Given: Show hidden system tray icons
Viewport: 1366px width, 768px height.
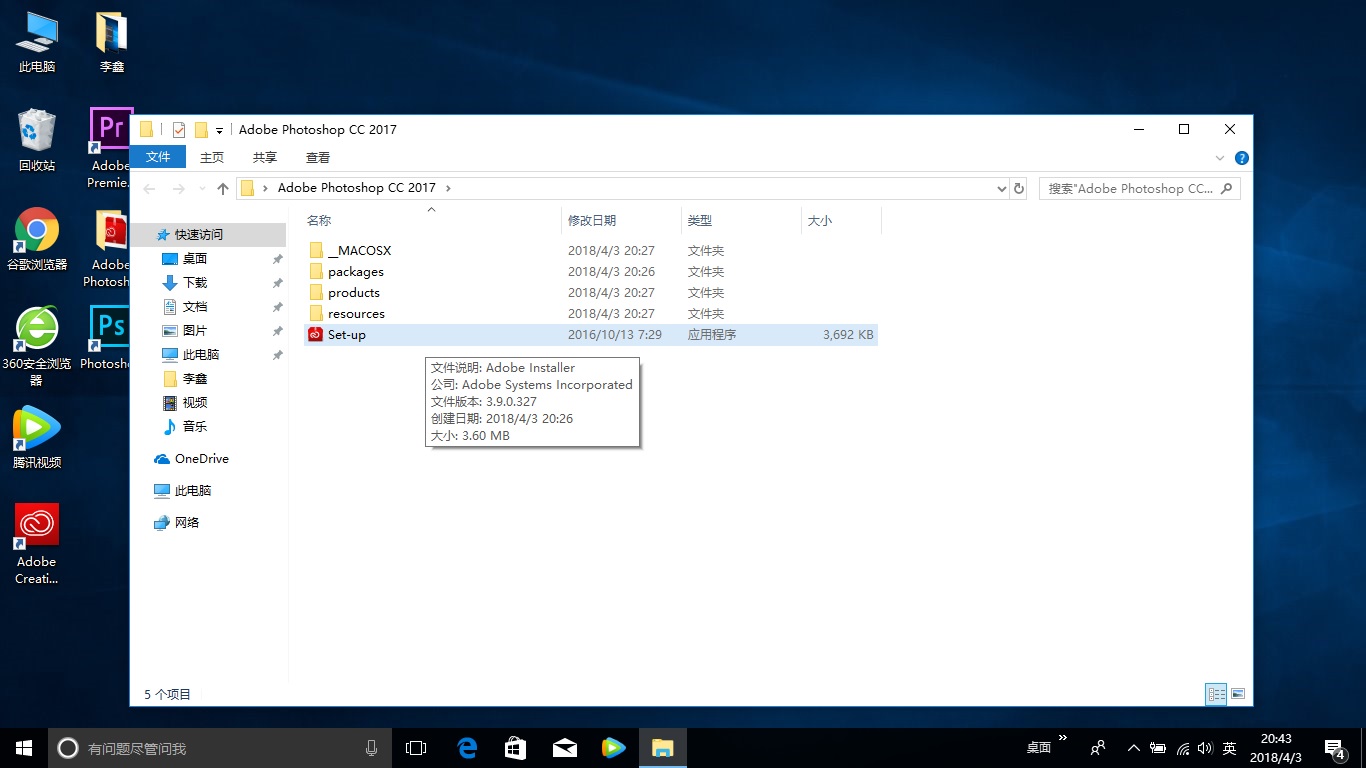Looking at the screenshot, I should point(1133,748).
